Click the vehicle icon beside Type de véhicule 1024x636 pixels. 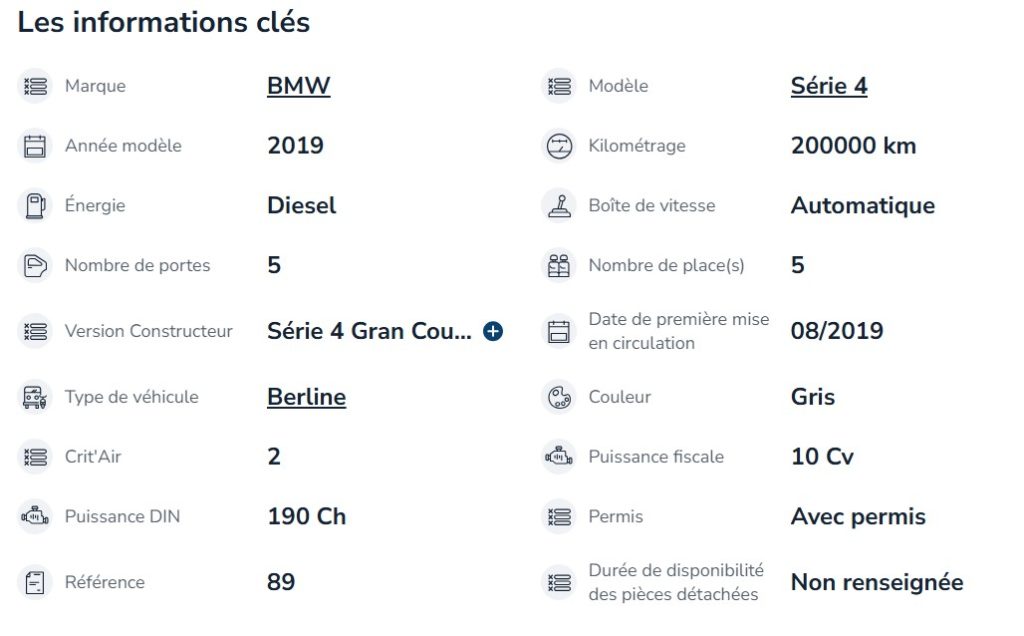click(x=35, y=397)
